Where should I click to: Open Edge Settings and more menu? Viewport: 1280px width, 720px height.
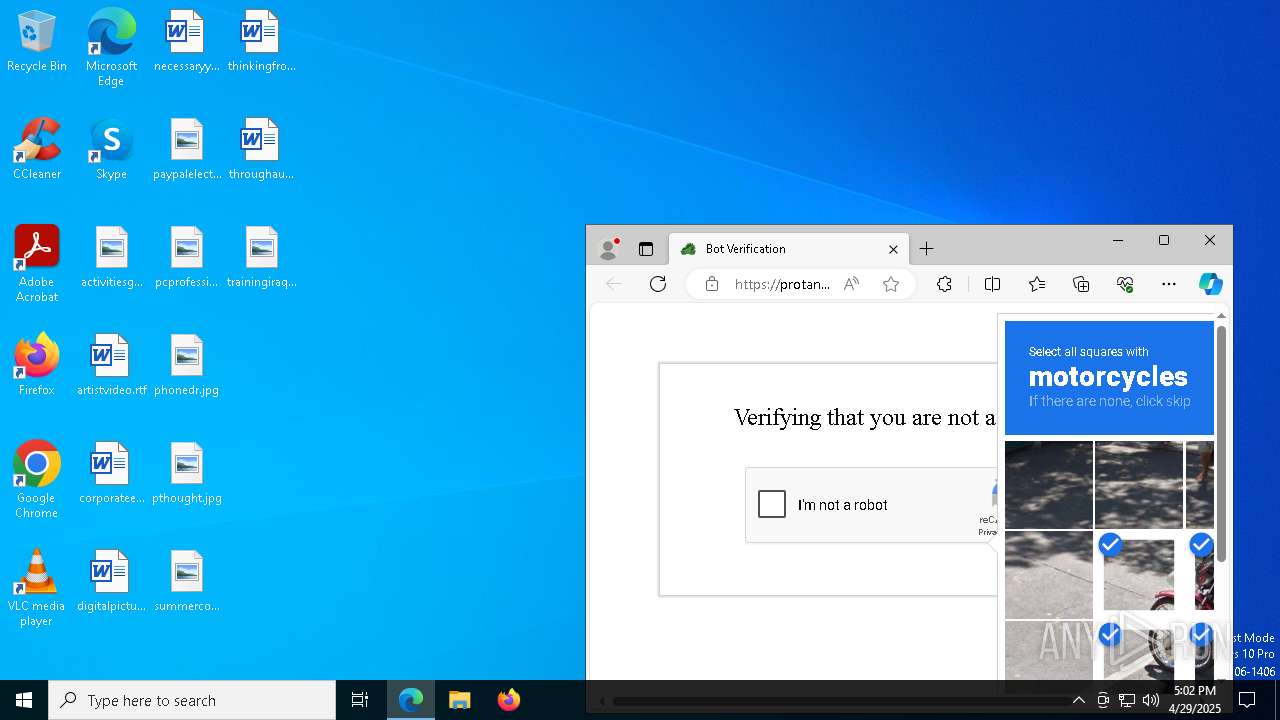(x=1169, y=284)
